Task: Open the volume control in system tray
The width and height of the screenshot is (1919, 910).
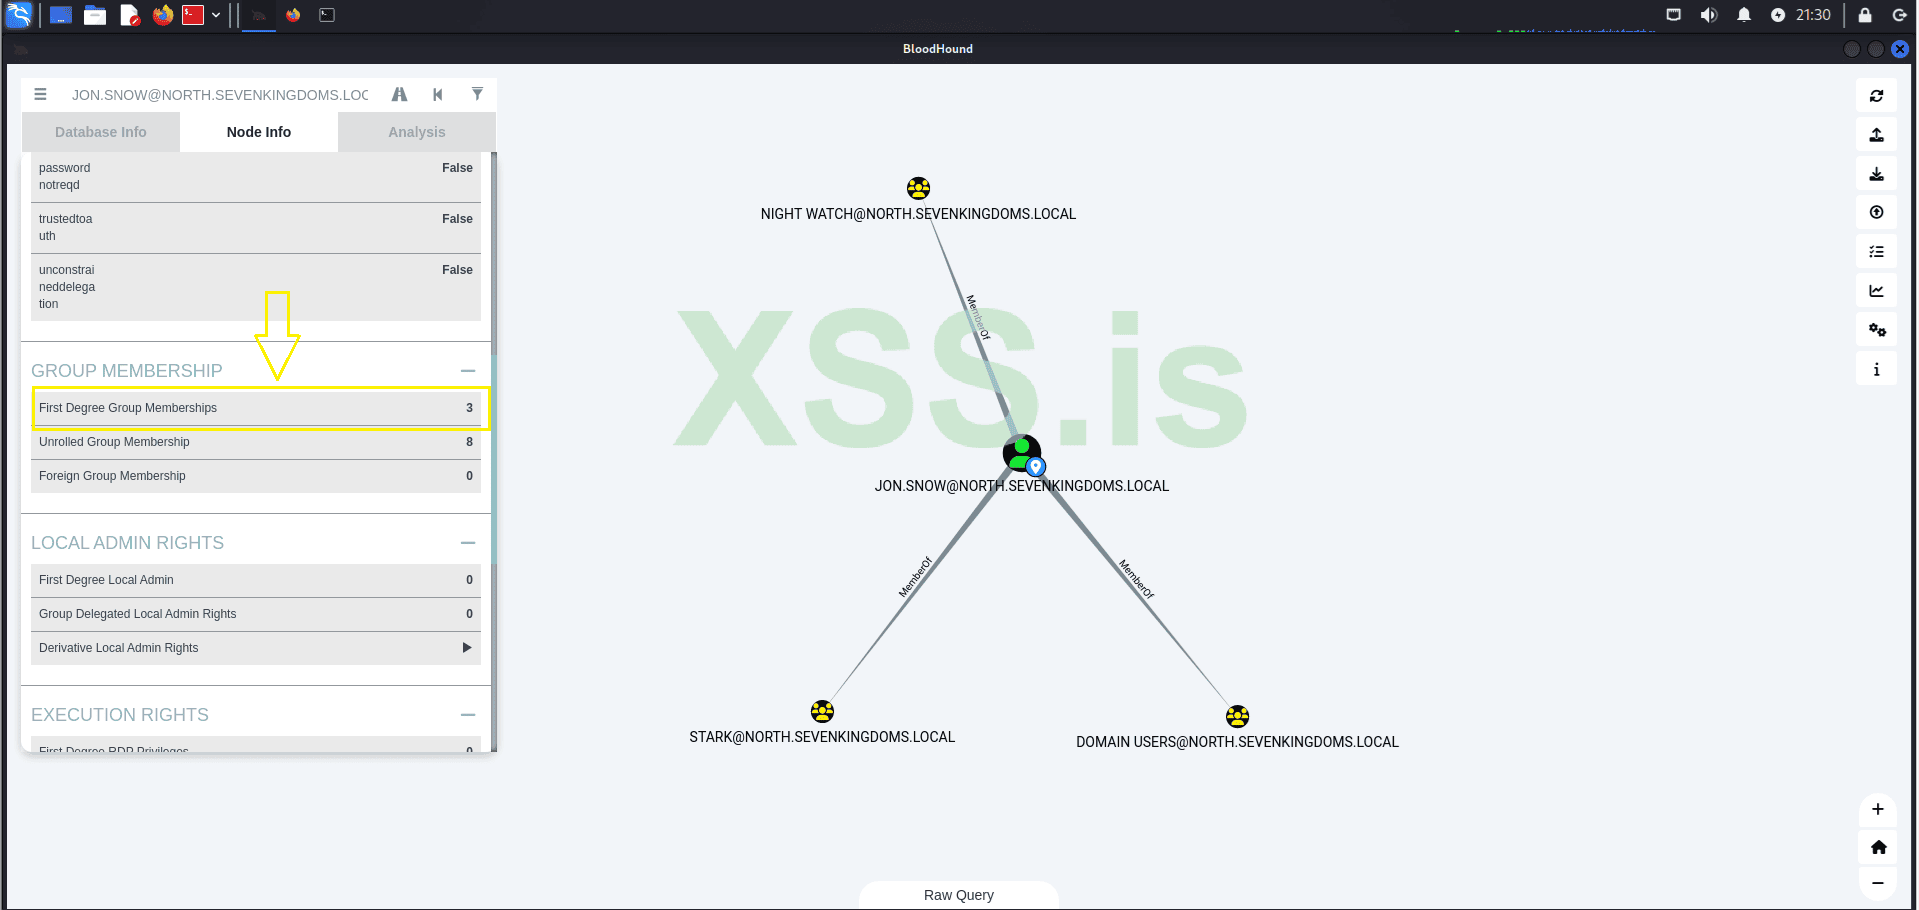Action: tap(1709, 15)
